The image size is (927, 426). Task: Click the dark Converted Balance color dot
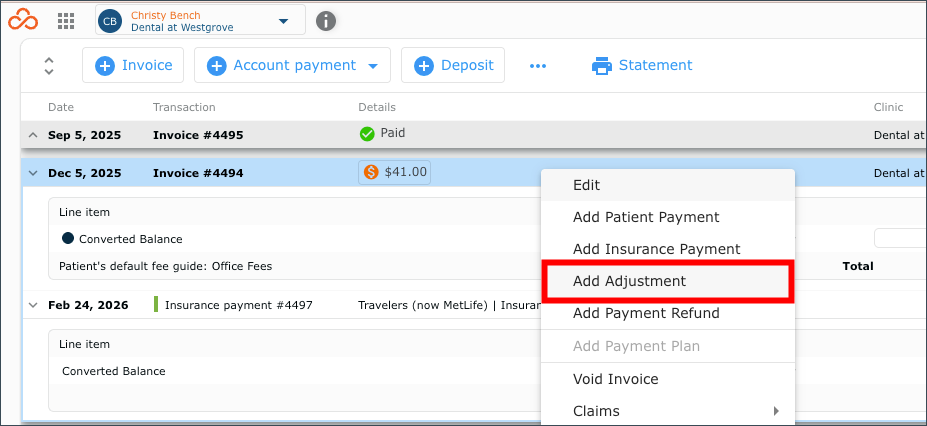click(x=68, y=239)
